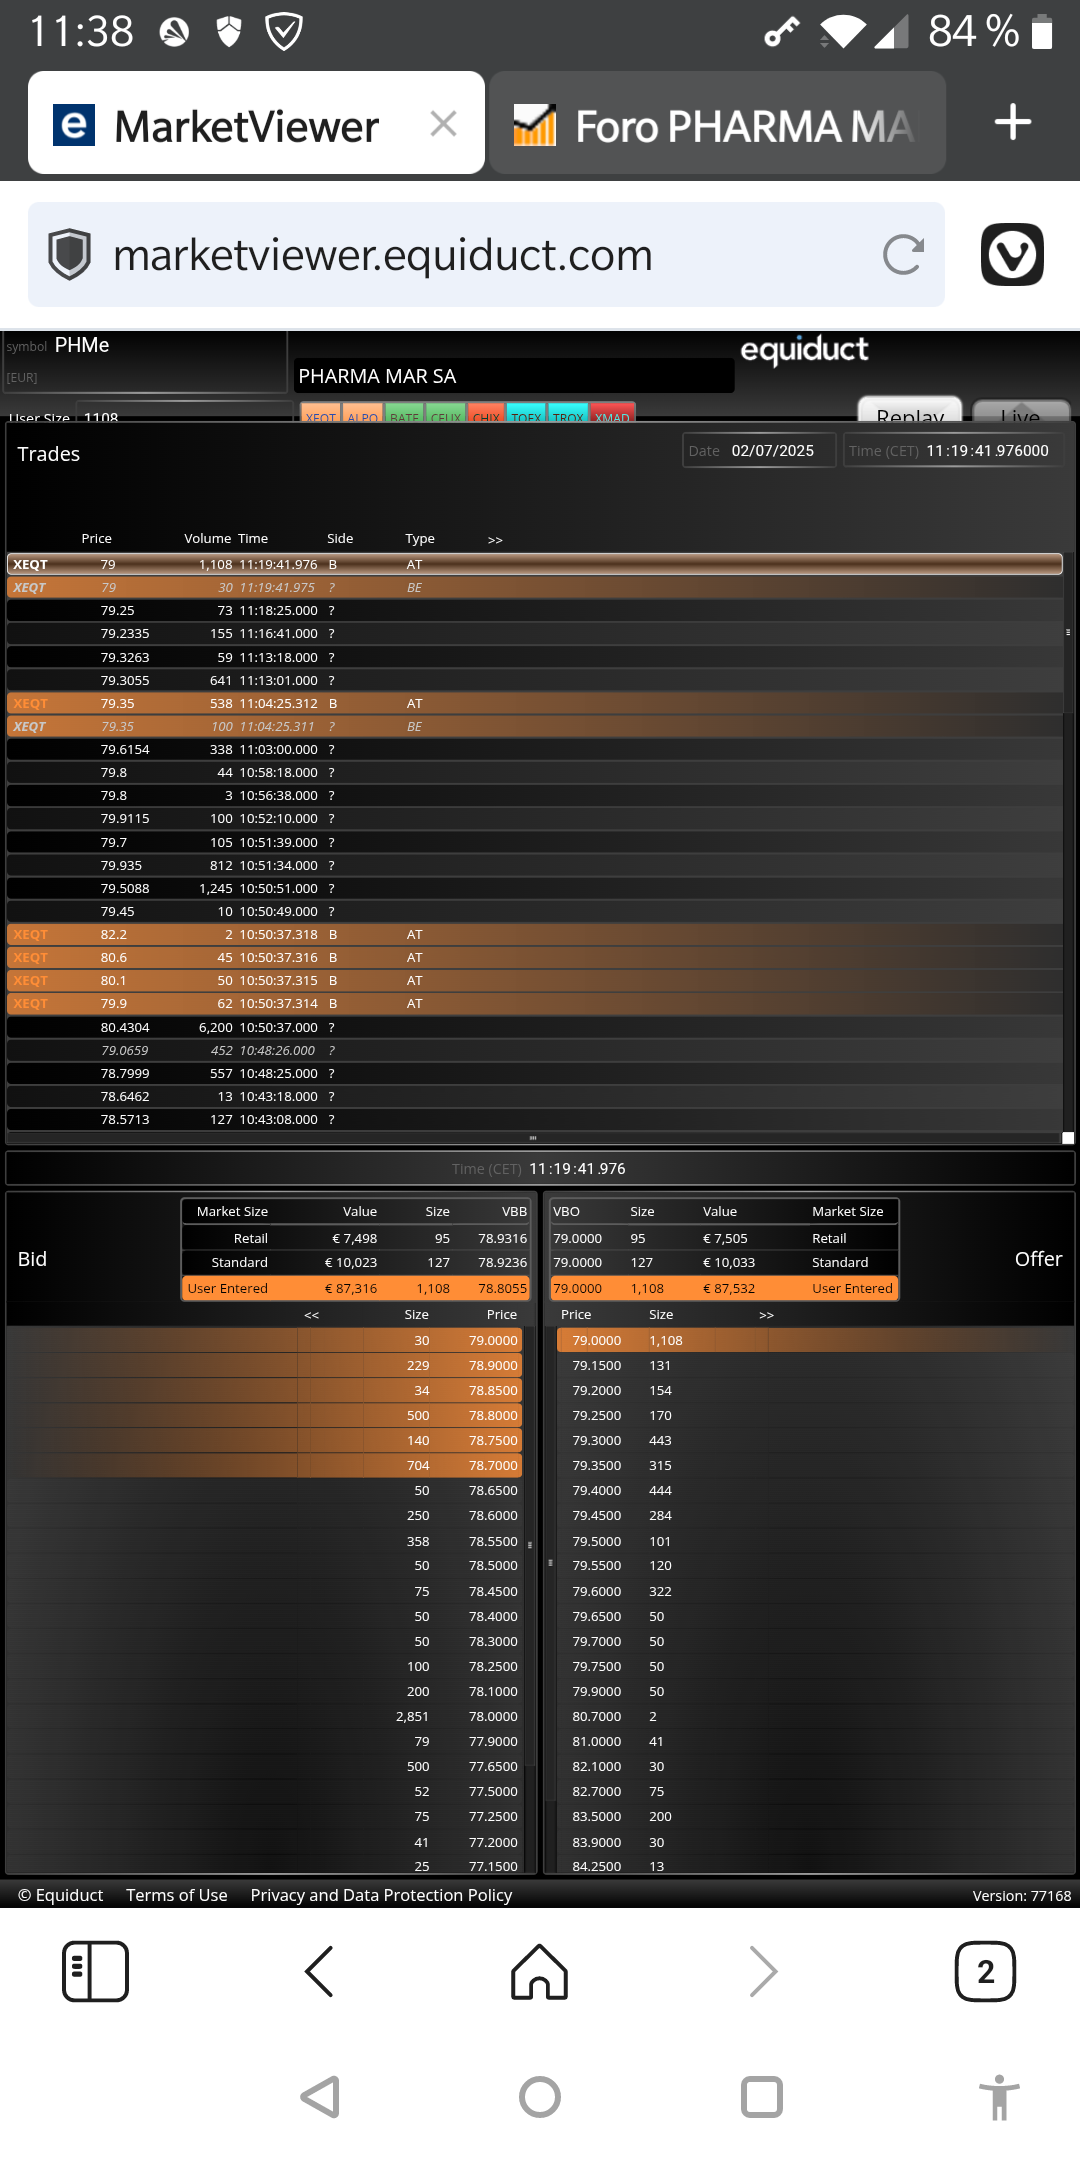Viewport: 1080px width, 2160px height.
Task: Expand bid depth columns with << arrow
Action: click(312, 1315)
